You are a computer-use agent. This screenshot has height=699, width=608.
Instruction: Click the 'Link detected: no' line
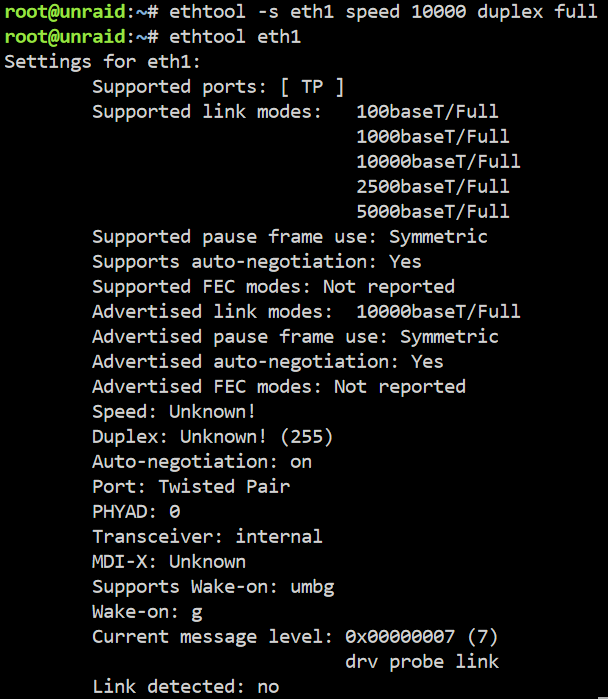click(185, 687)
